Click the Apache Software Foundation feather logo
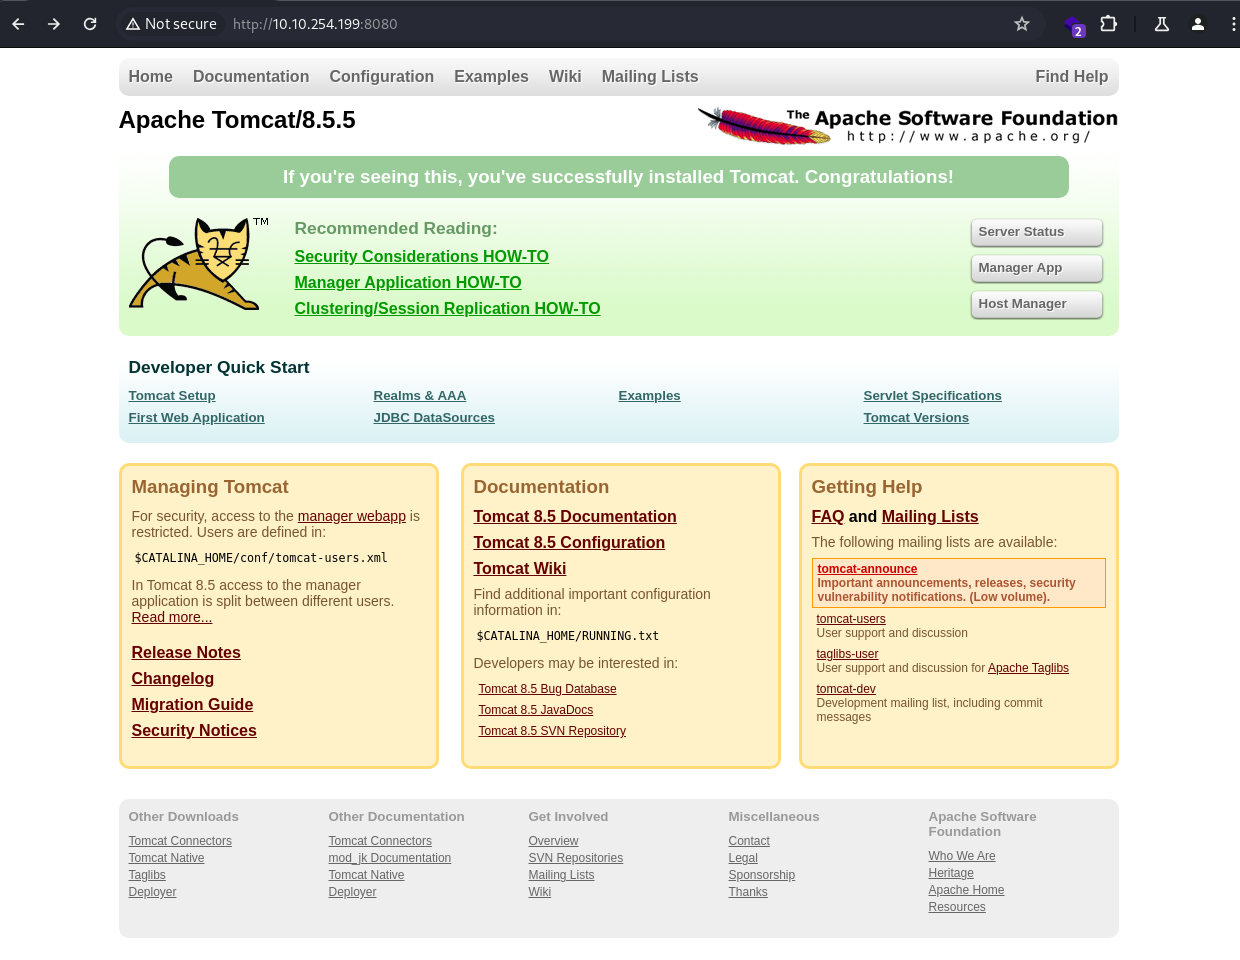Viewport: 1240px width, 960px height. click(907, 126)
